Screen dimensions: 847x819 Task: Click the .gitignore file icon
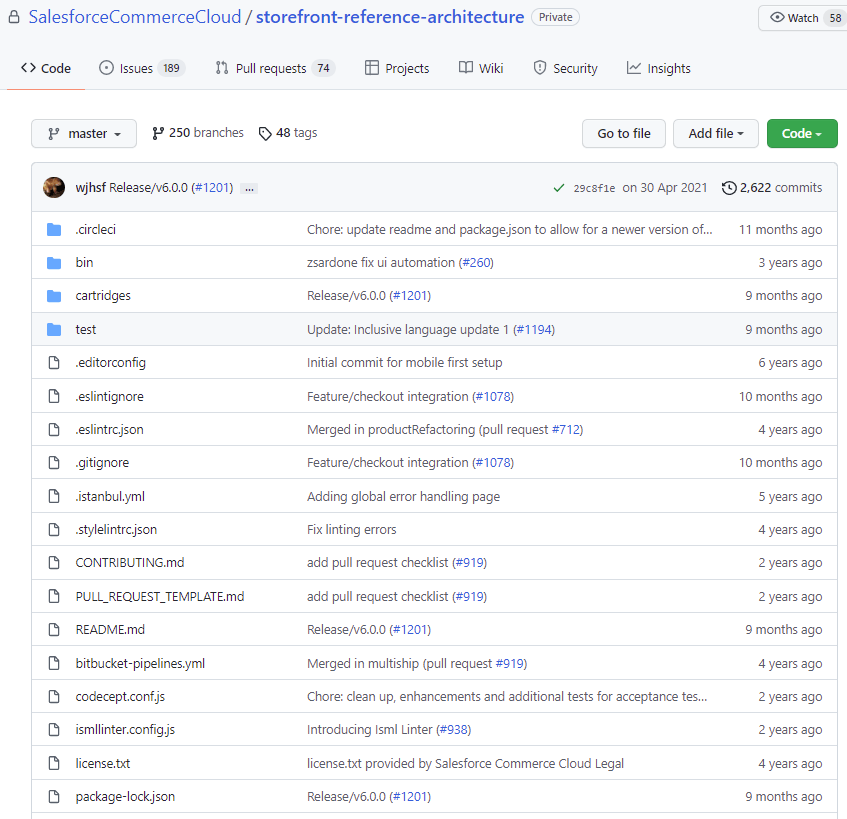click(54, 462)
